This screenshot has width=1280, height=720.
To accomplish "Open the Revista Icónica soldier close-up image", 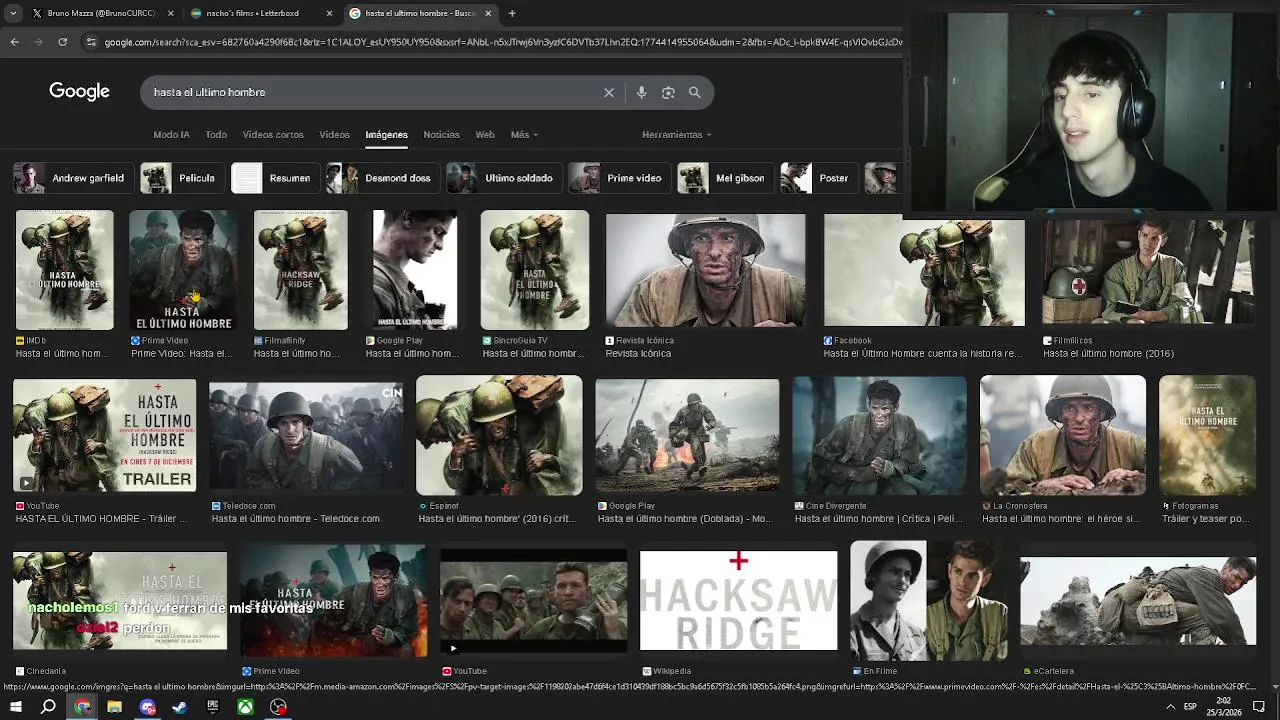I will tap(705, 270).
